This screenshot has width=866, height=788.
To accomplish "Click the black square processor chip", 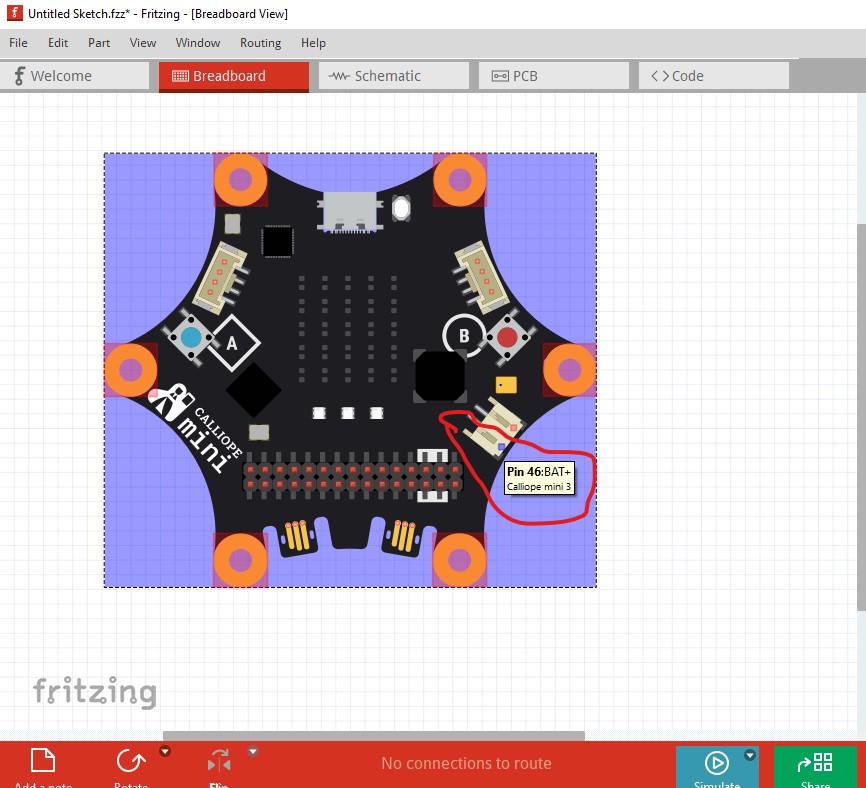I will coord(277,241).
